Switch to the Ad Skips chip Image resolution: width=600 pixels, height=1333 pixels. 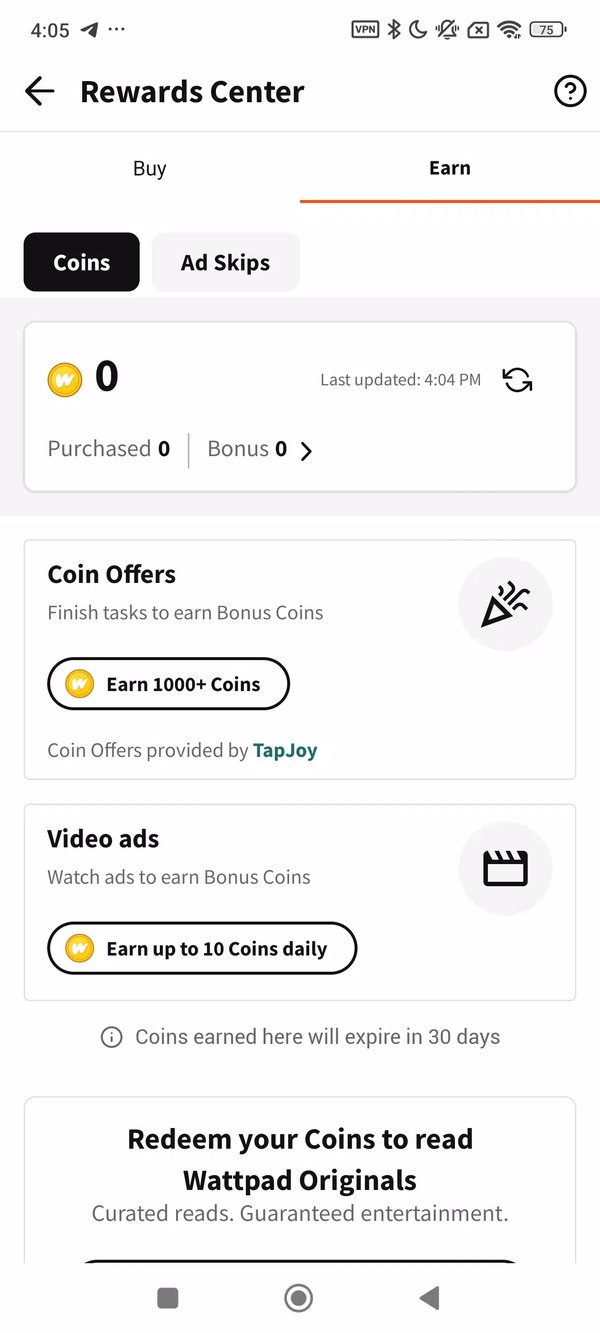225,263
